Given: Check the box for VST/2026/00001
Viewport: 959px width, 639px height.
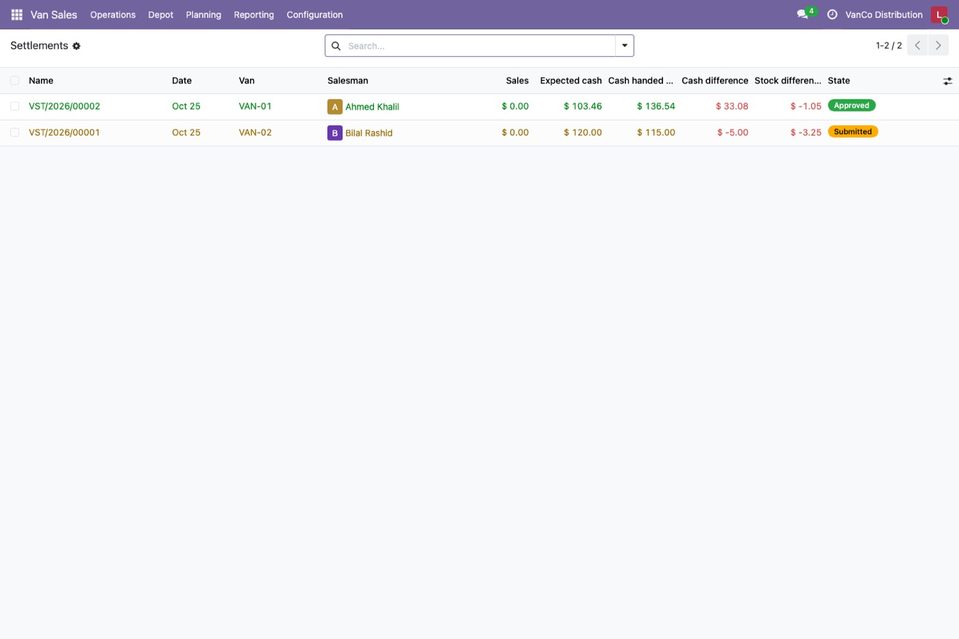Looking at the screenshot, I should coord(15,133).
